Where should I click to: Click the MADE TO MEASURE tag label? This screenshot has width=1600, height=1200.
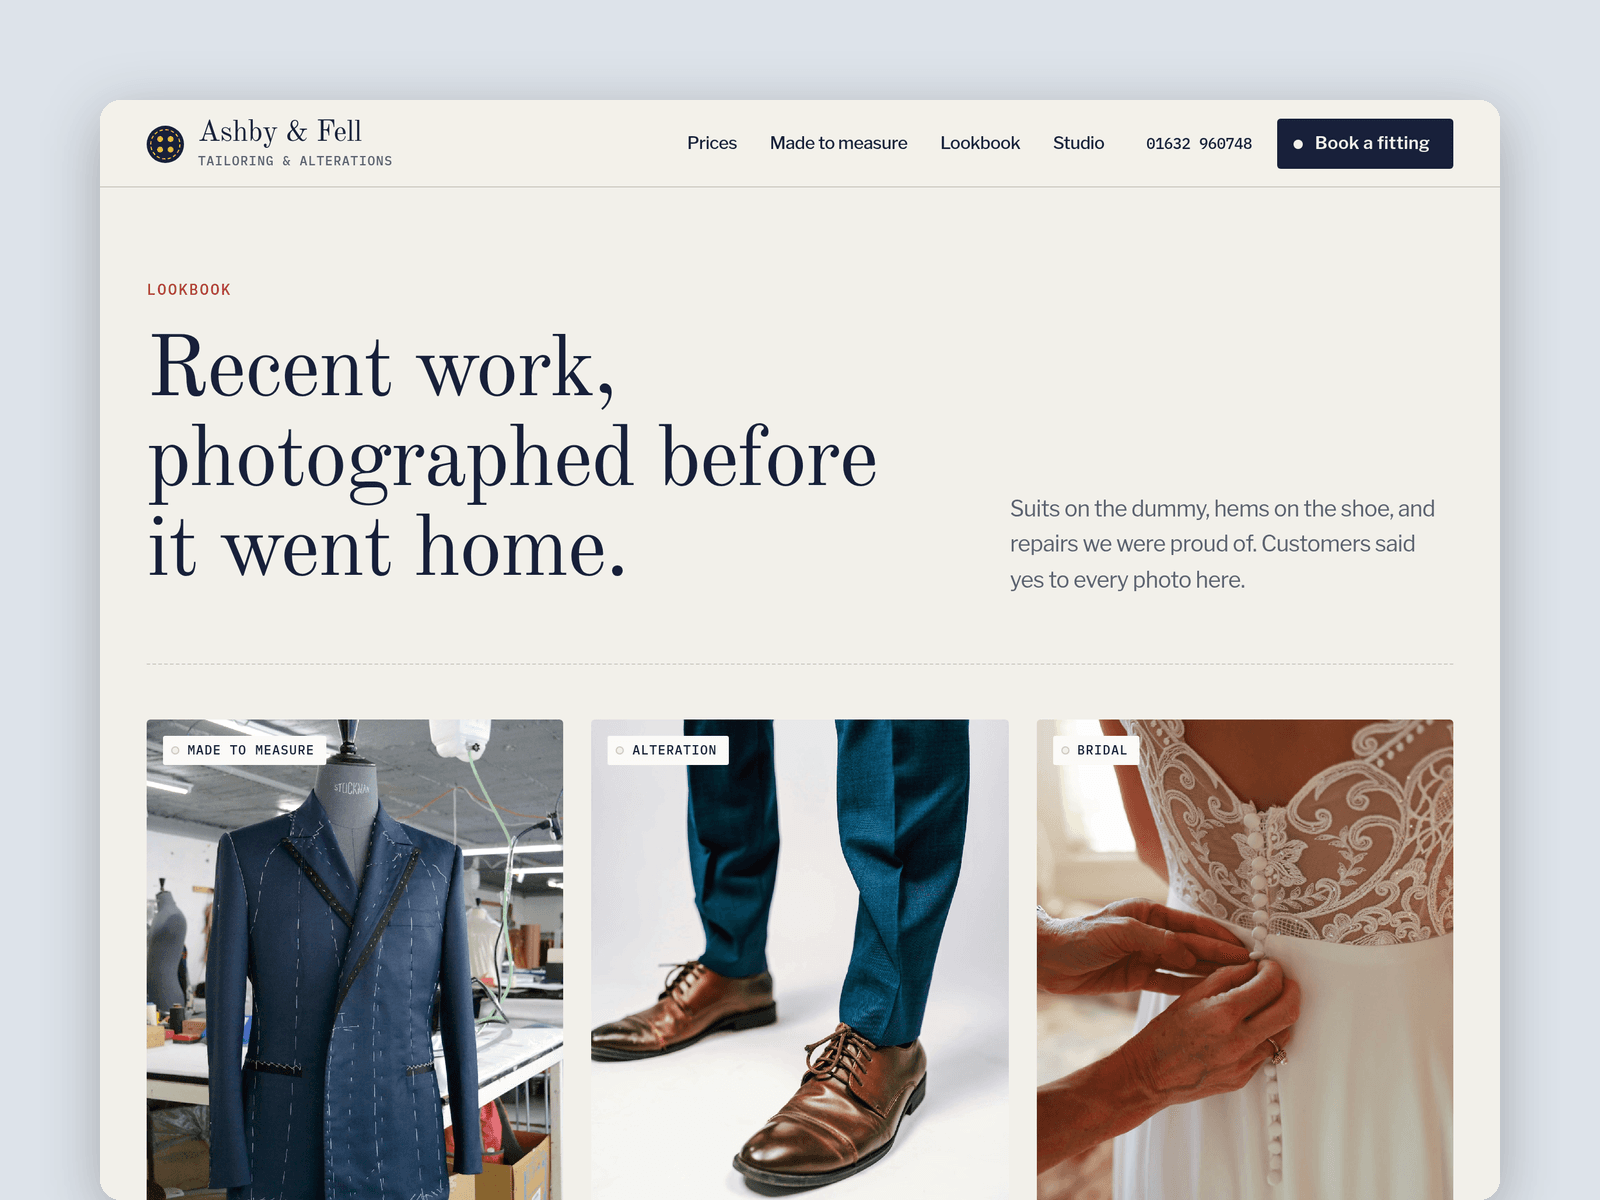click(x=243, y=750)
